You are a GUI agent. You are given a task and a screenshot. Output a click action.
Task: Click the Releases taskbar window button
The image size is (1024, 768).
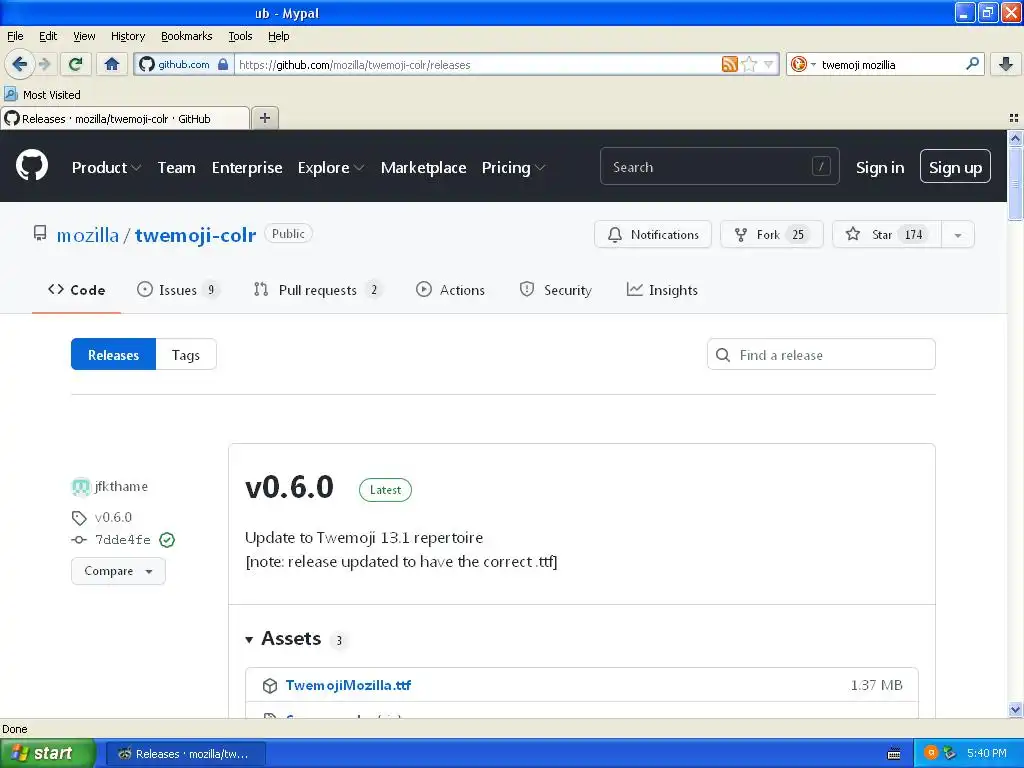[x=185, y=754]
